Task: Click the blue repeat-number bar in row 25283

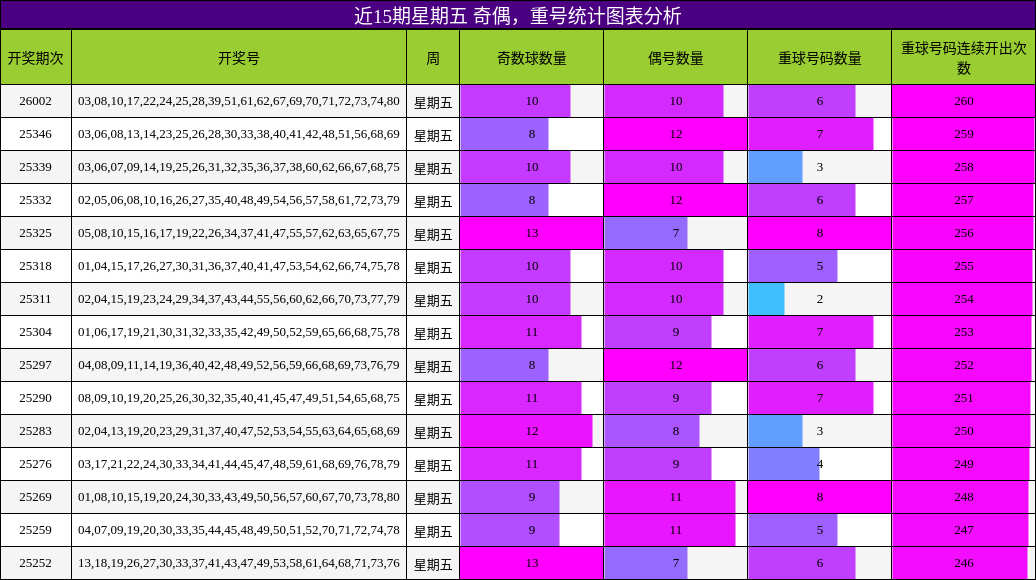Action: (x=775, y=432)
